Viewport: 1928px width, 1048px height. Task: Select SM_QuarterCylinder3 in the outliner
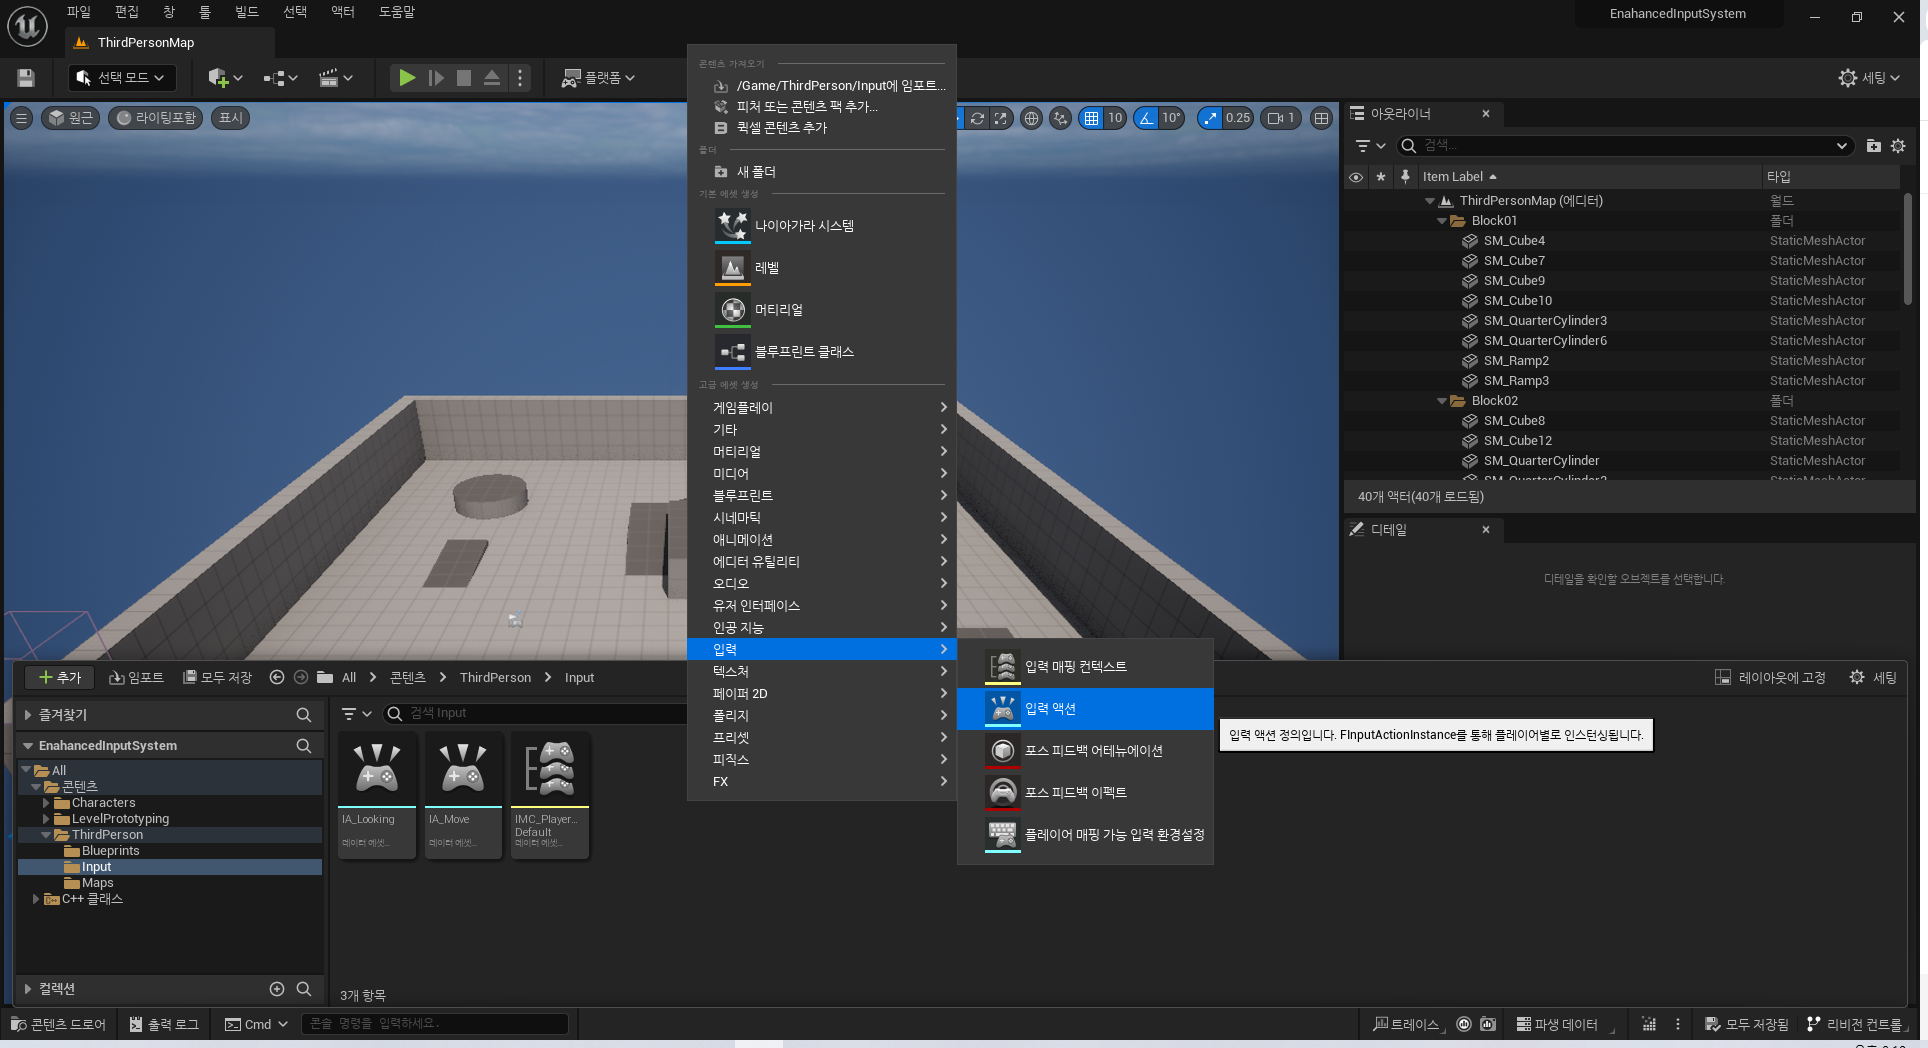(x=1545, y=321)
